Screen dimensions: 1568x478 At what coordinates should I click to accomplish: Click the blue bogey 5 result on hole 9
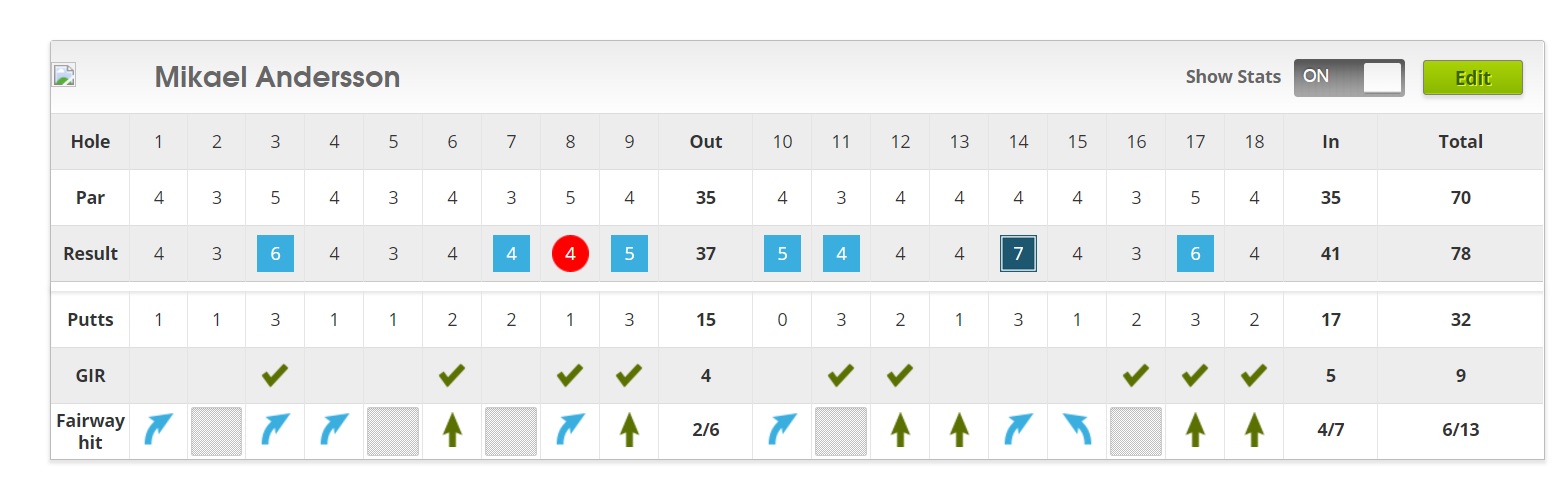tap(629, 254)
